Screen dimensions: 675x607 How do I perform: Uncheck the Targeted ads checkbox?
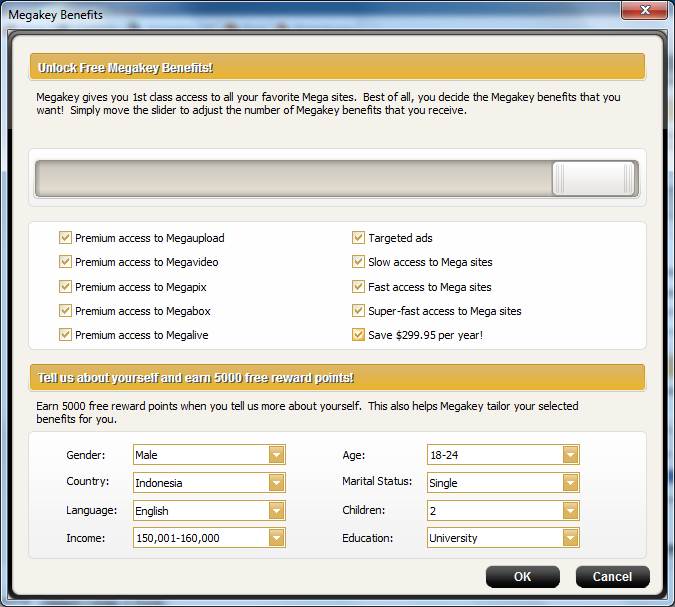point(358,237)
